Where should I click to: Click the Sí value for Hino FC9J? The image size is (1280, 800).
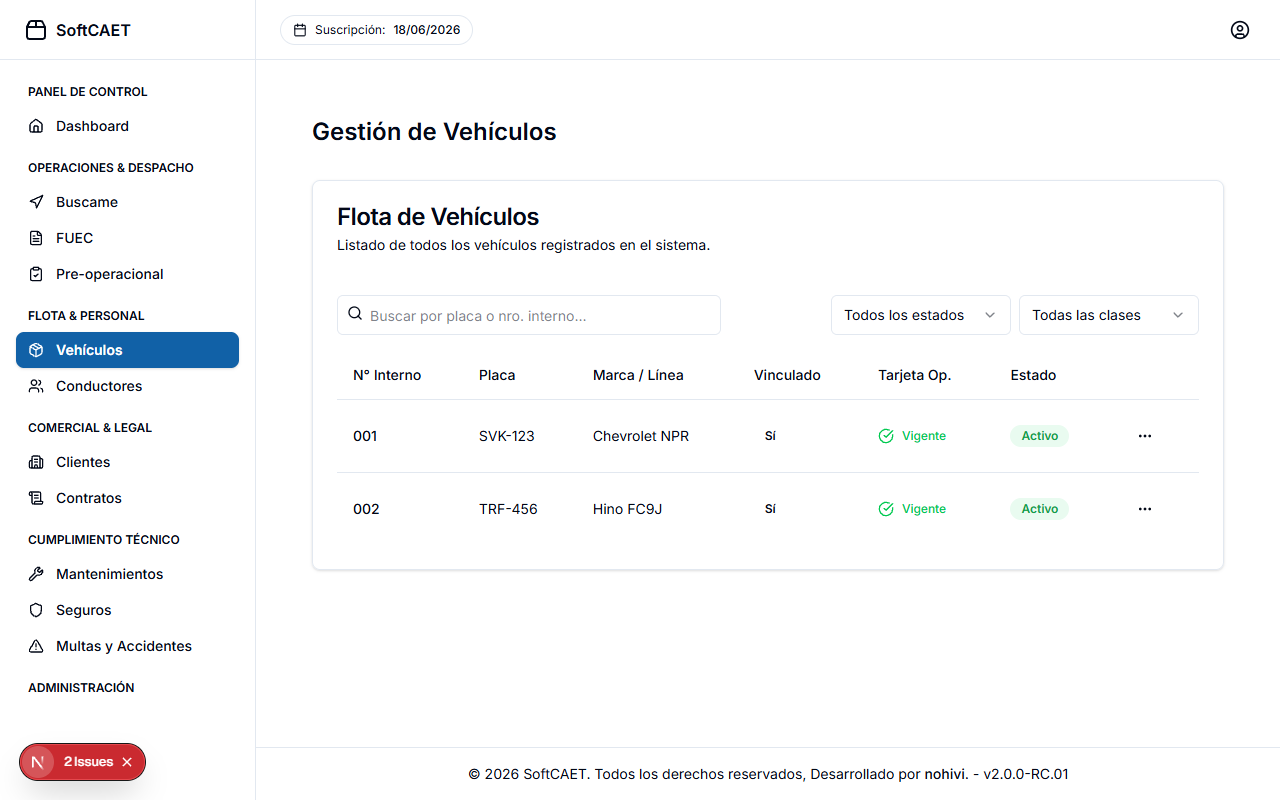770,509
